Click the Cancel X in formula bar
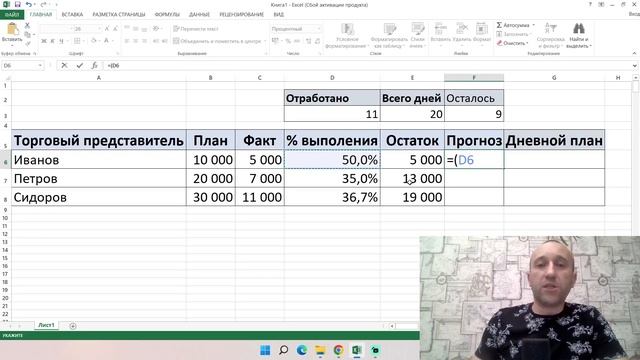Screen dimensions: 640x360 click(64, 65)
